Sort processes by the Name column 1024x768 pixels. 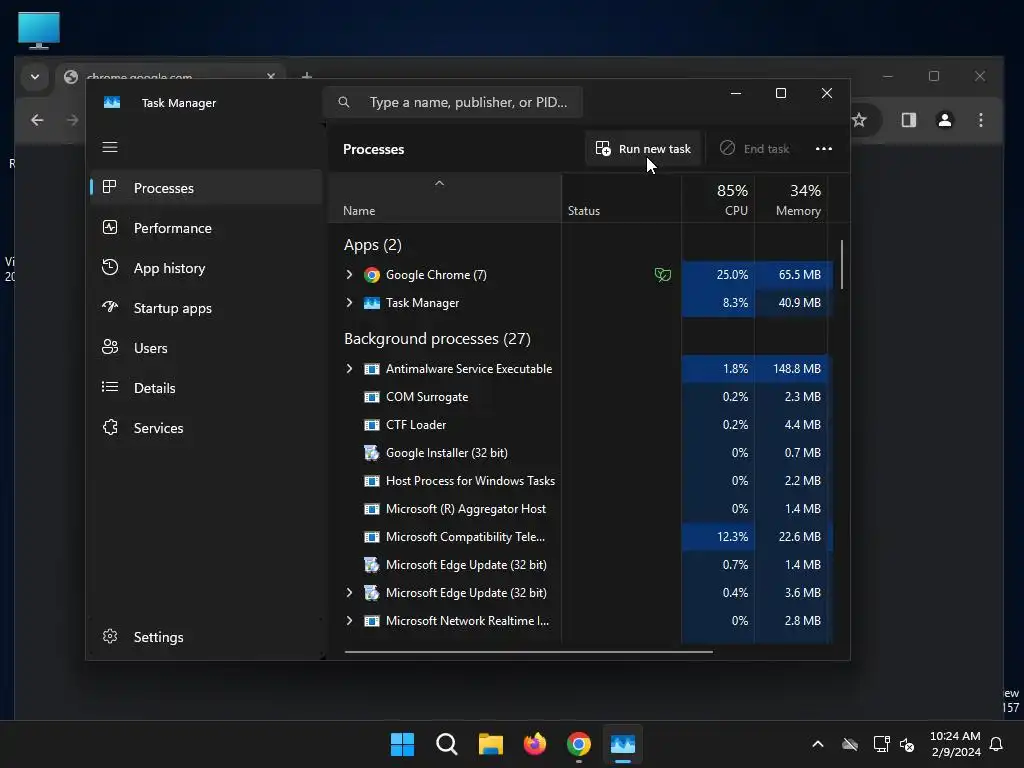coord(445,199)
